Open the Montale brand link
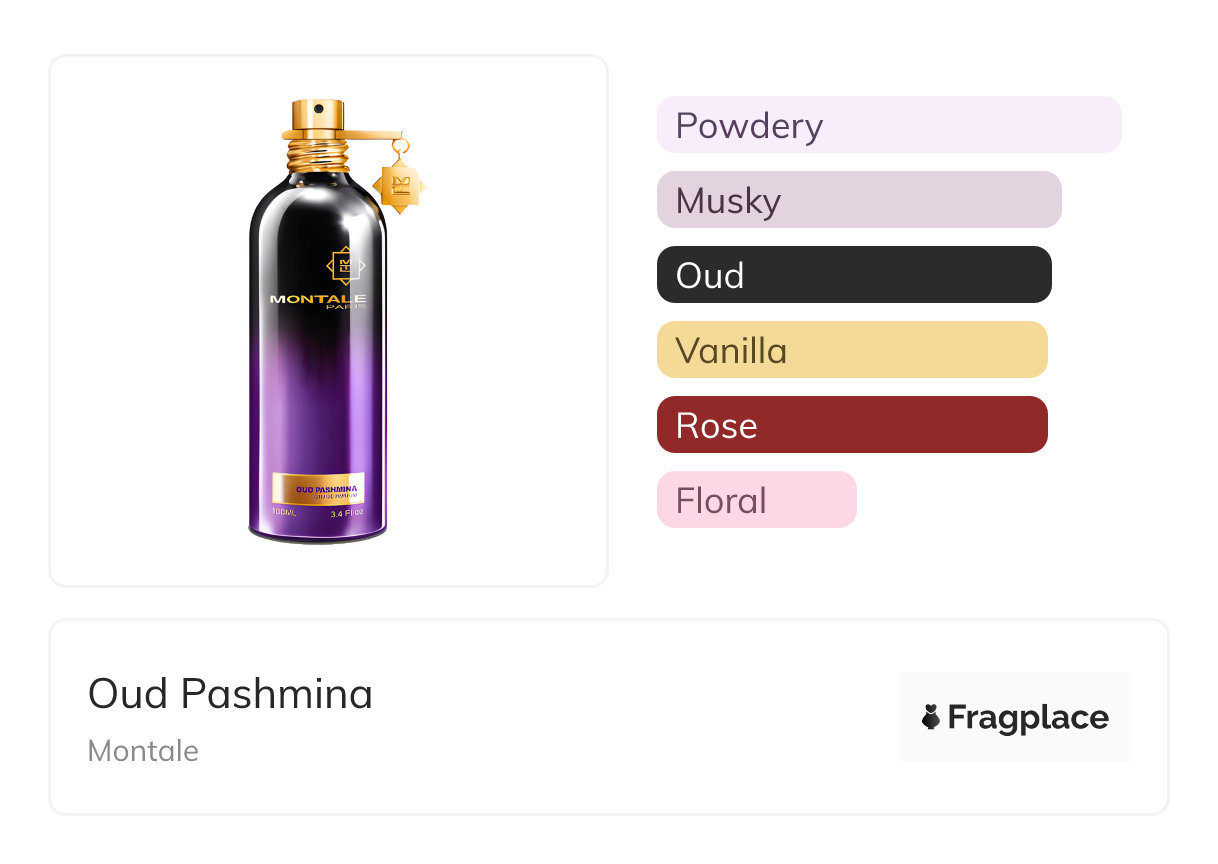The image size is (1218, 864). point(143,751)
